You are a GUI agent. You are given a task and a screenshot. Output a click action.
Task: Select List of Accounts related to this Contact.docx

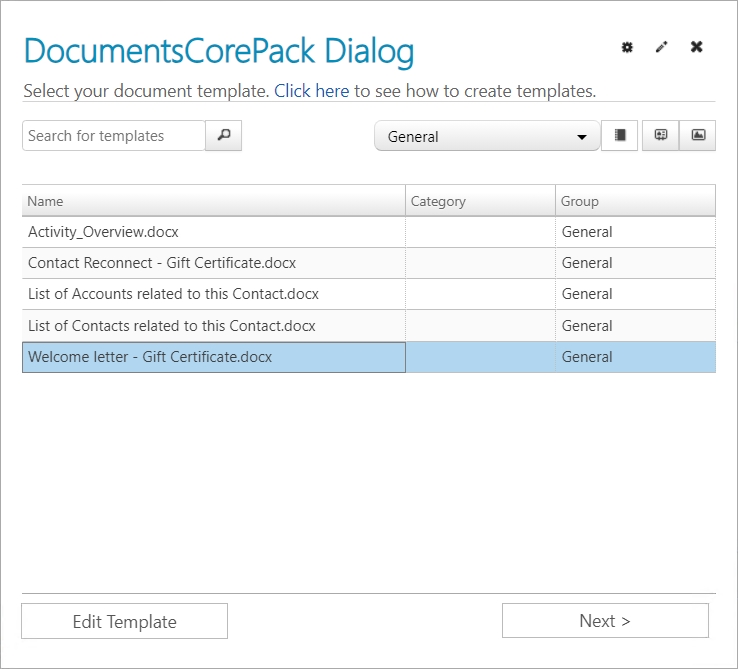pos(369,294)
